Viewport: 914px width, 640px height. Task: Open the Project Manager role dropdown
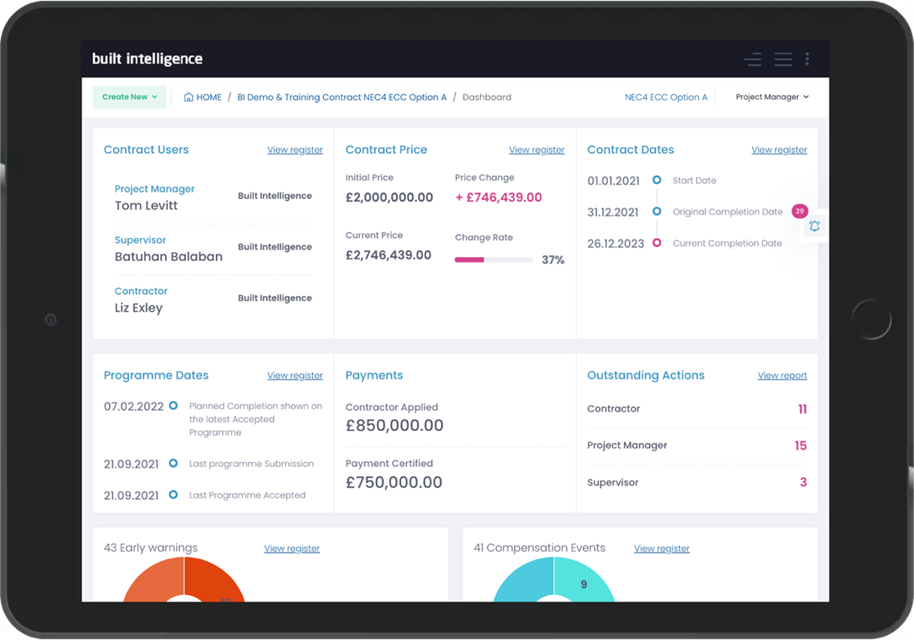[x=772, y=97]
